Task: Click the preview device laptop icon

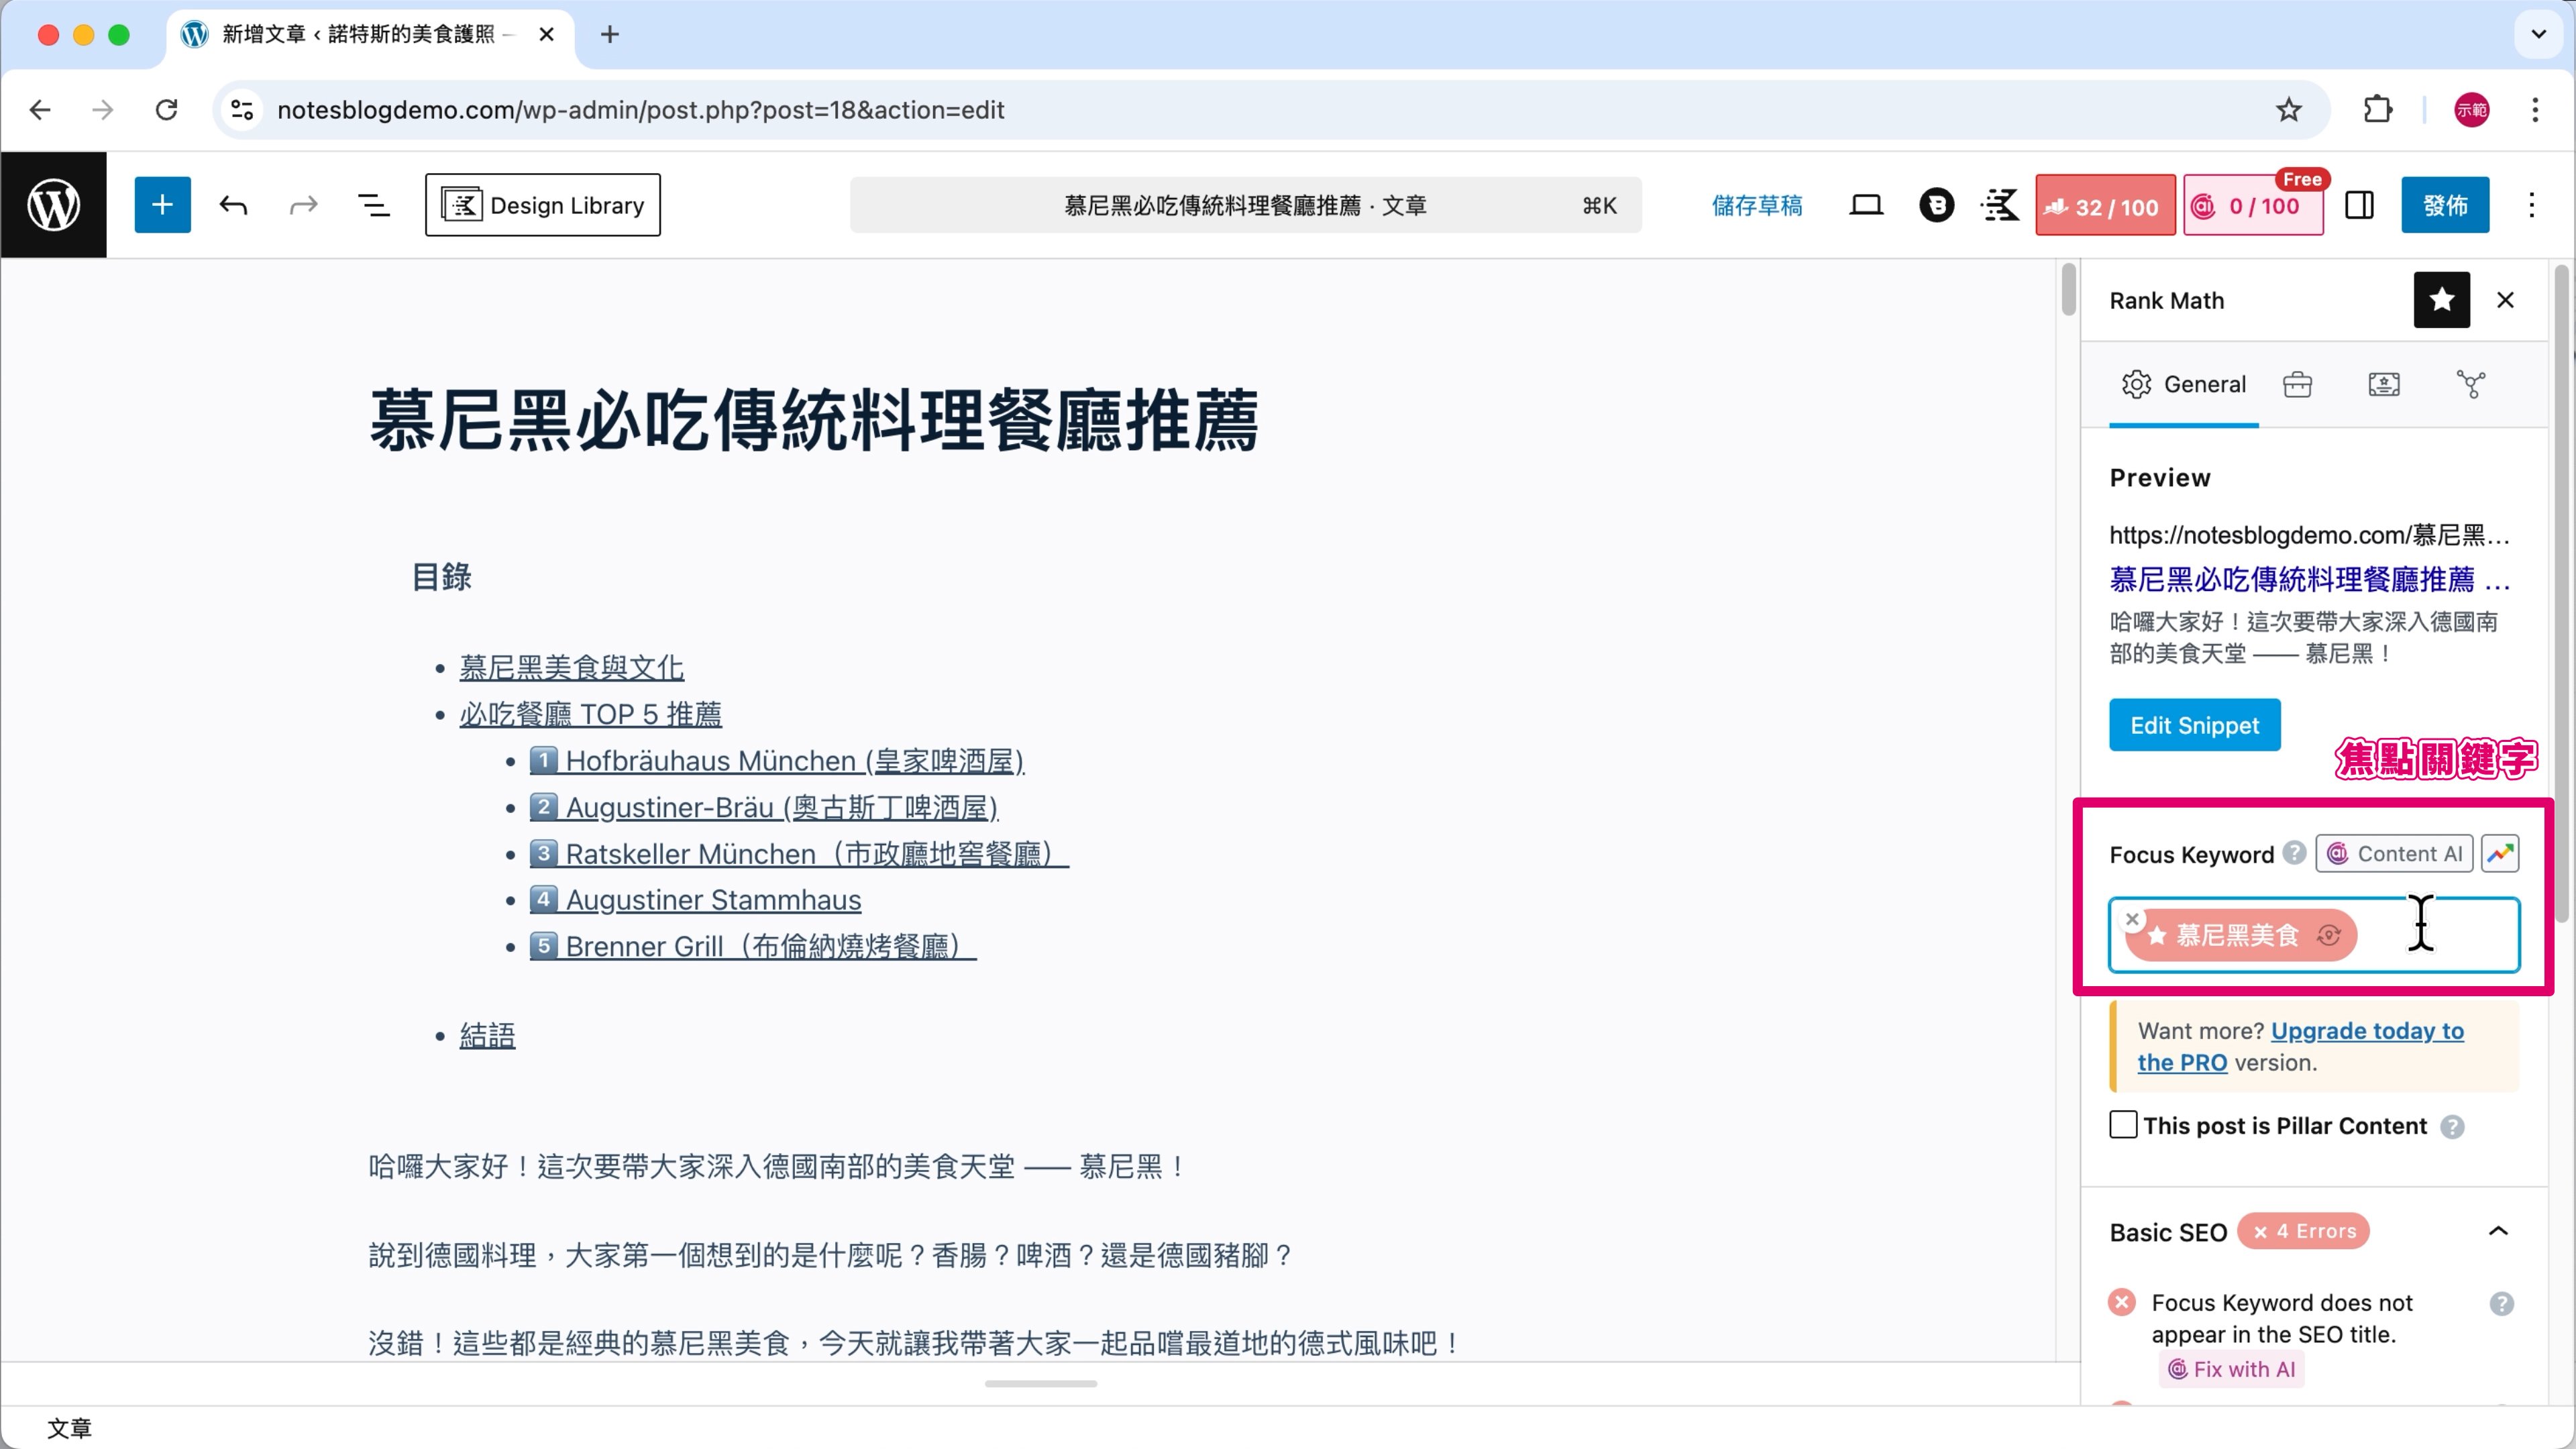Action: click(x=1865, y=205)
